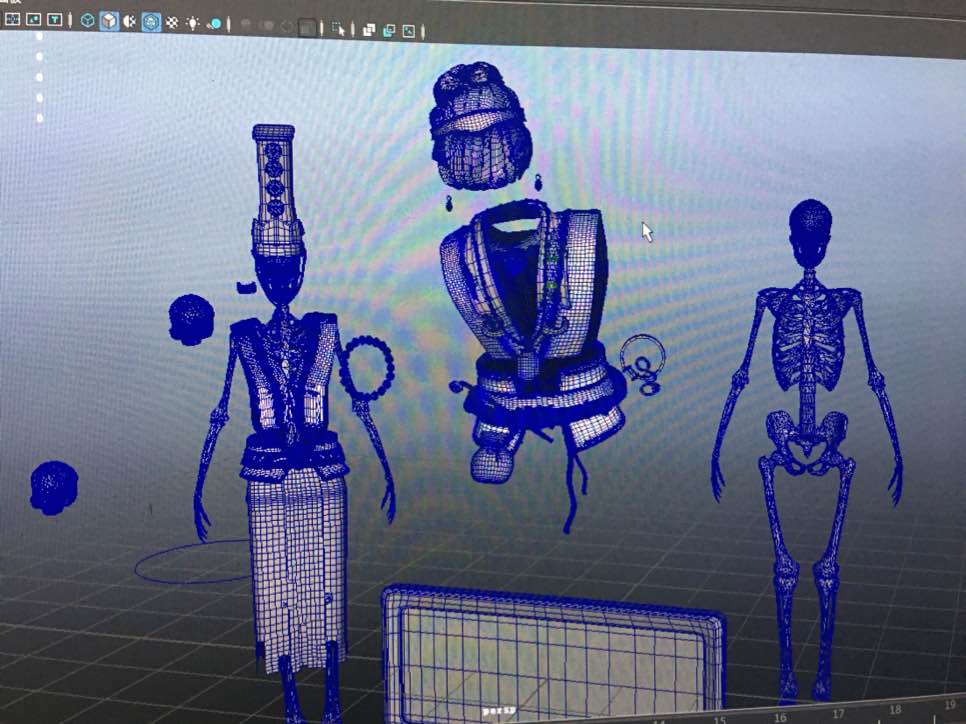Click the dimmed ambient occlusion icon
Viewport: 966px width, 724px height.
click(246, 25)
